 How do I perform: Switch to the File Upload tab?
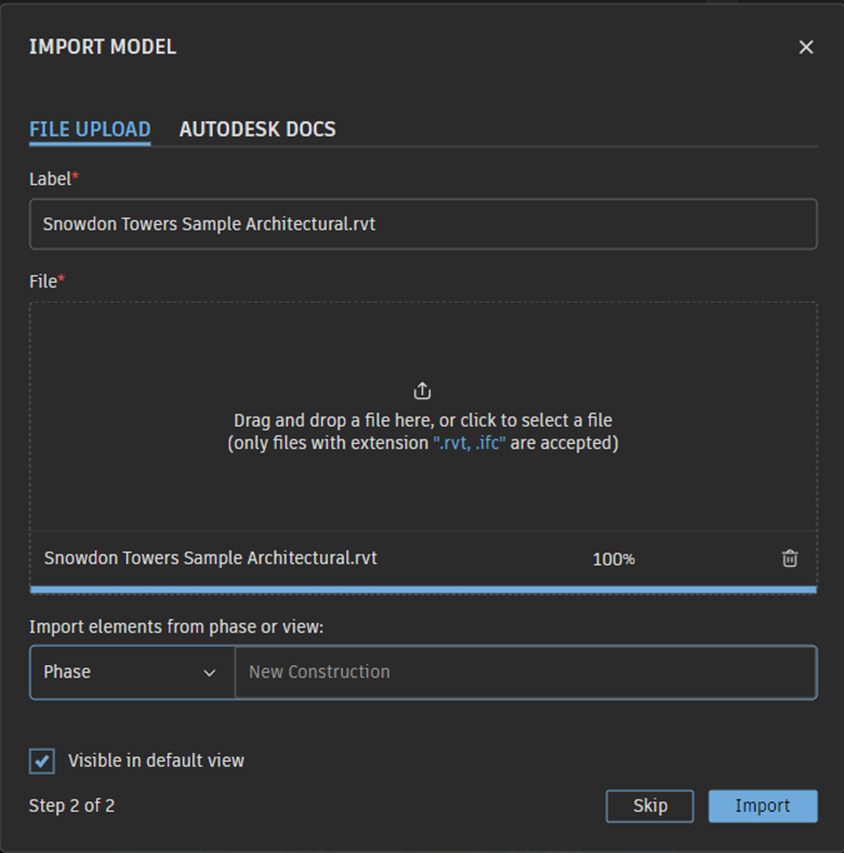point(90,129)
